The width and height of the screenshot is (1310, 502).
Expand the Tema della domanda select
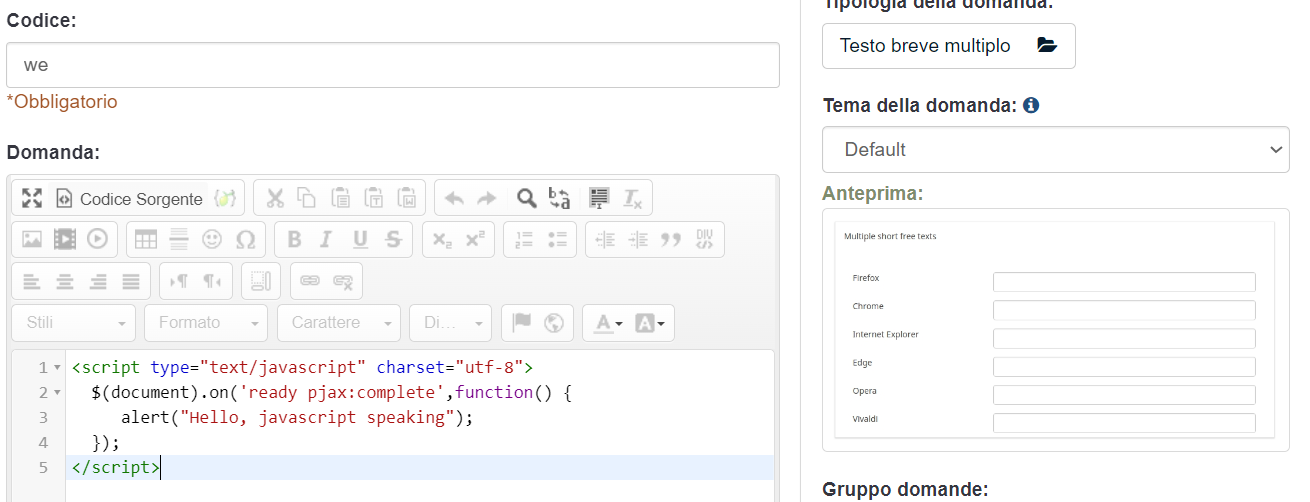[x=1055, y=149]
